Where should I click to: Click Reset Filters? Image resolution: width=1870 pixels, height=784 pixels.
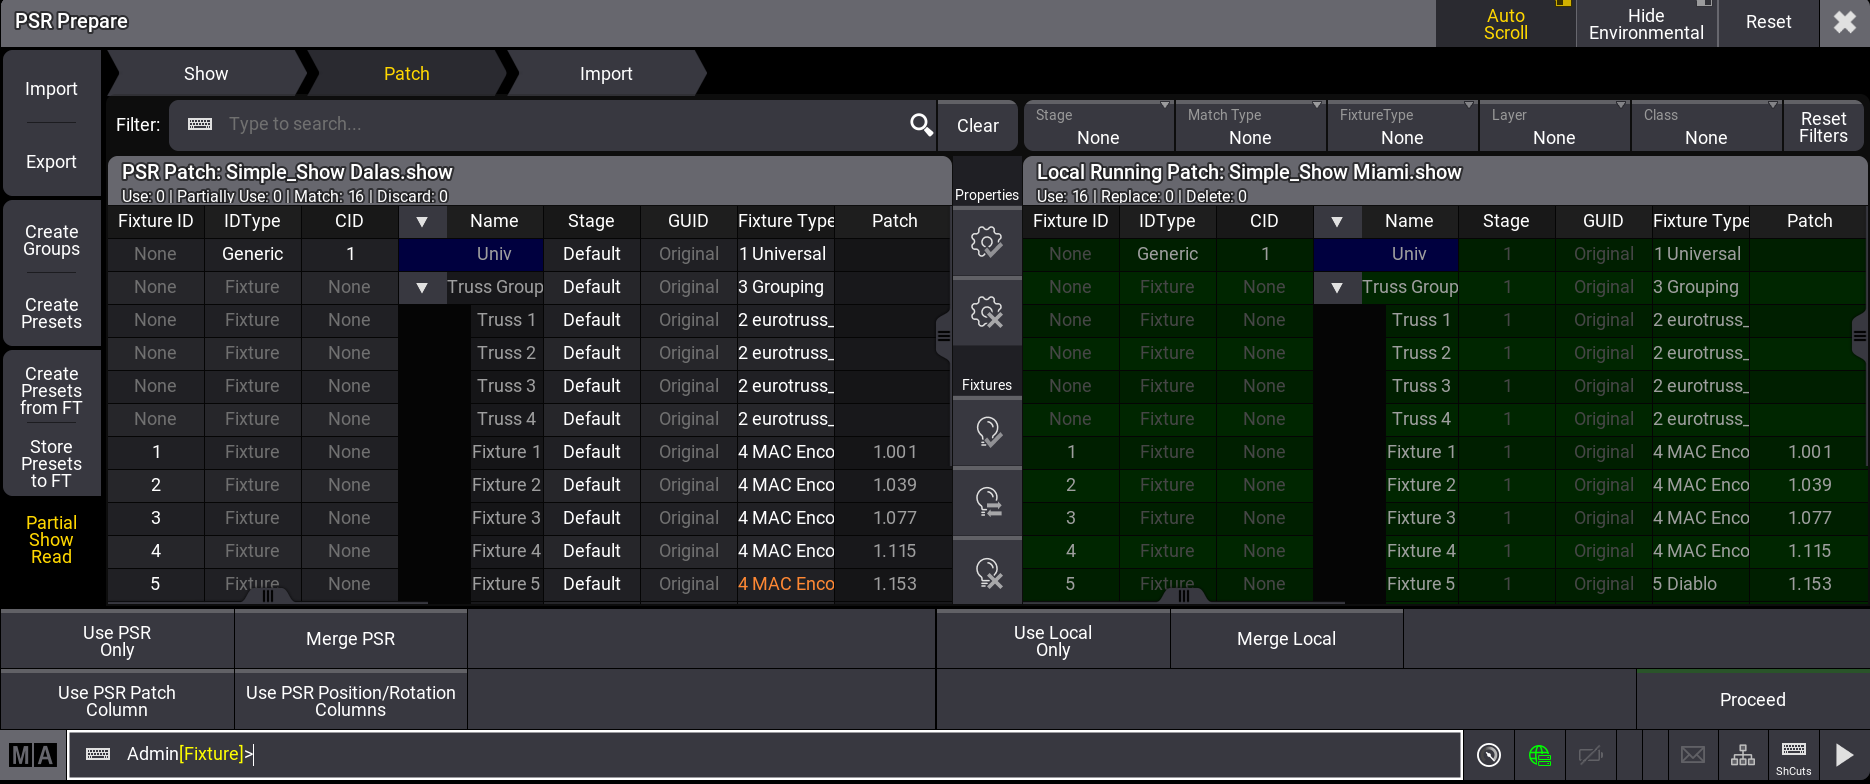(x=1823, y=127)
